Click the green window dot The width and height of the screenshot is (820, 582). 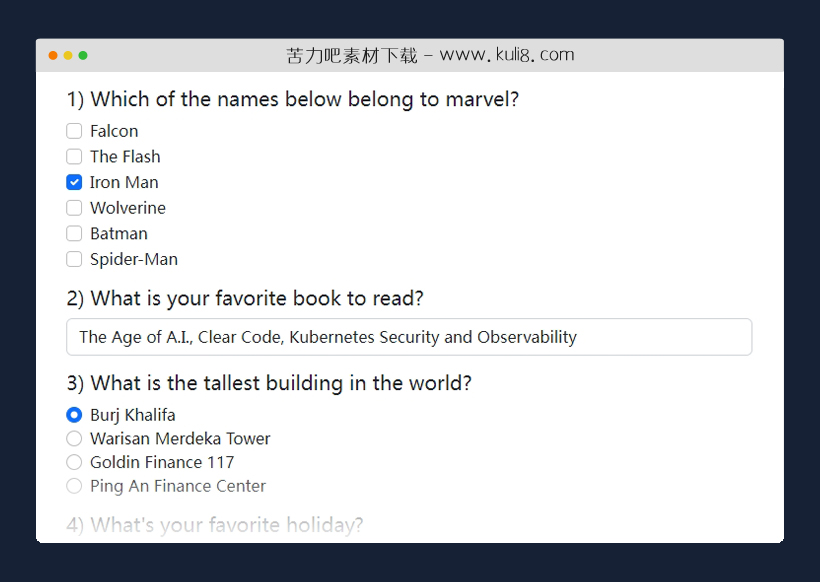83,55
